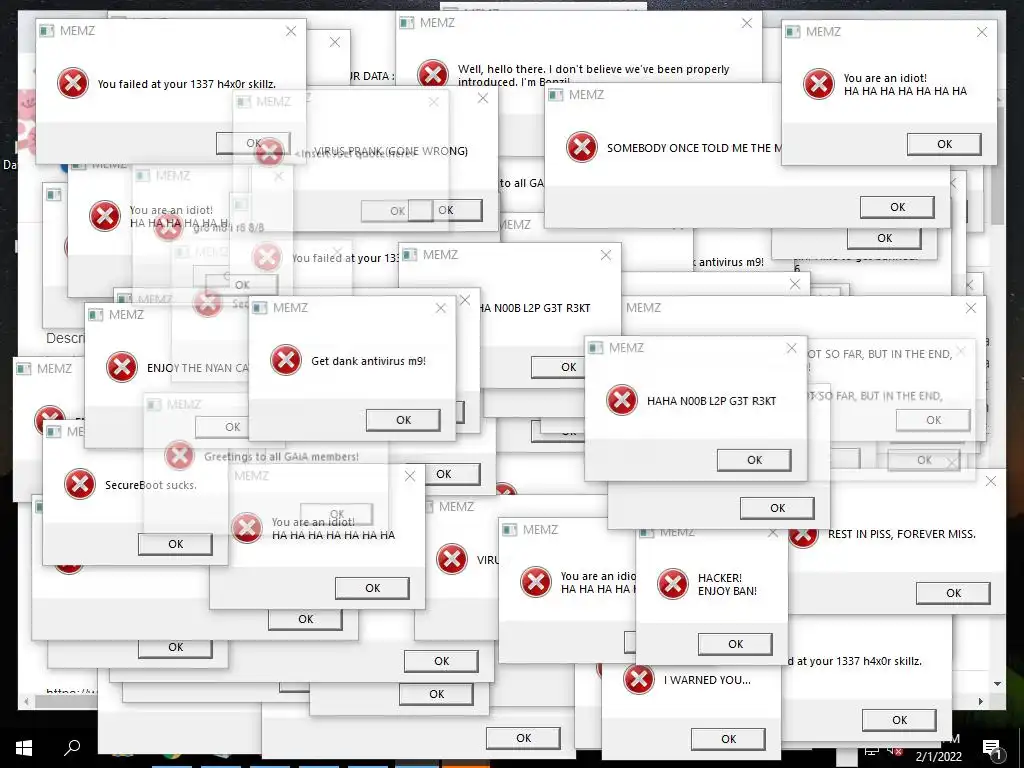This screenshot has width=1024, height=768.
Task: Click error icon beside full HAHA N00B L2P text
Action: coord(622,400)
